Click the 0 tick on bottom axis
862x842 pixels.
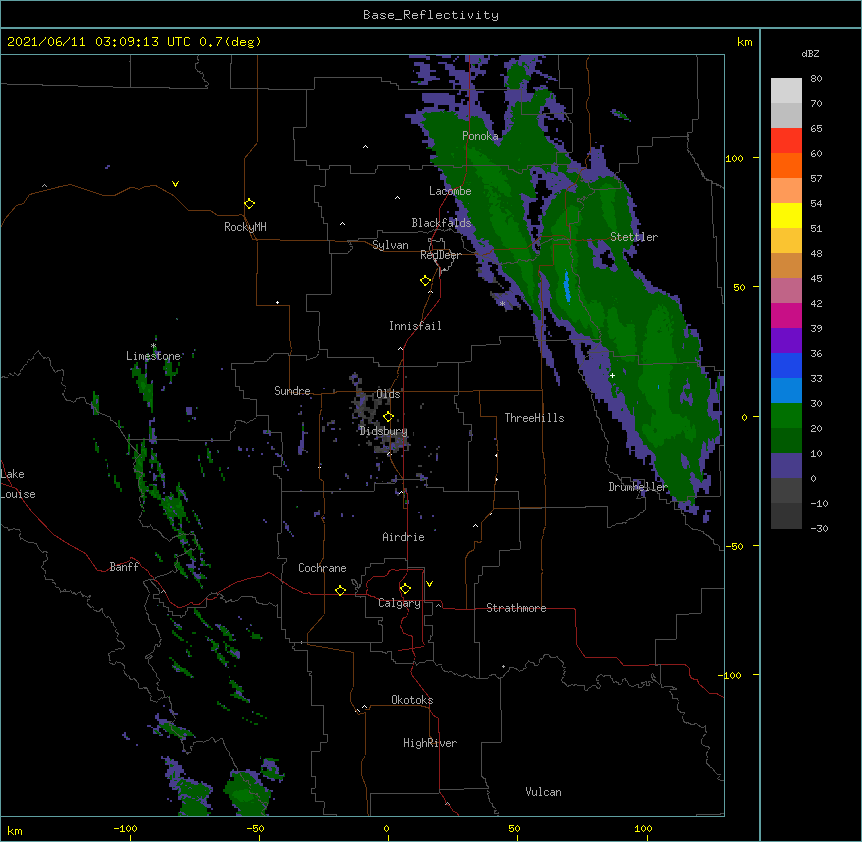pos(386,829)
